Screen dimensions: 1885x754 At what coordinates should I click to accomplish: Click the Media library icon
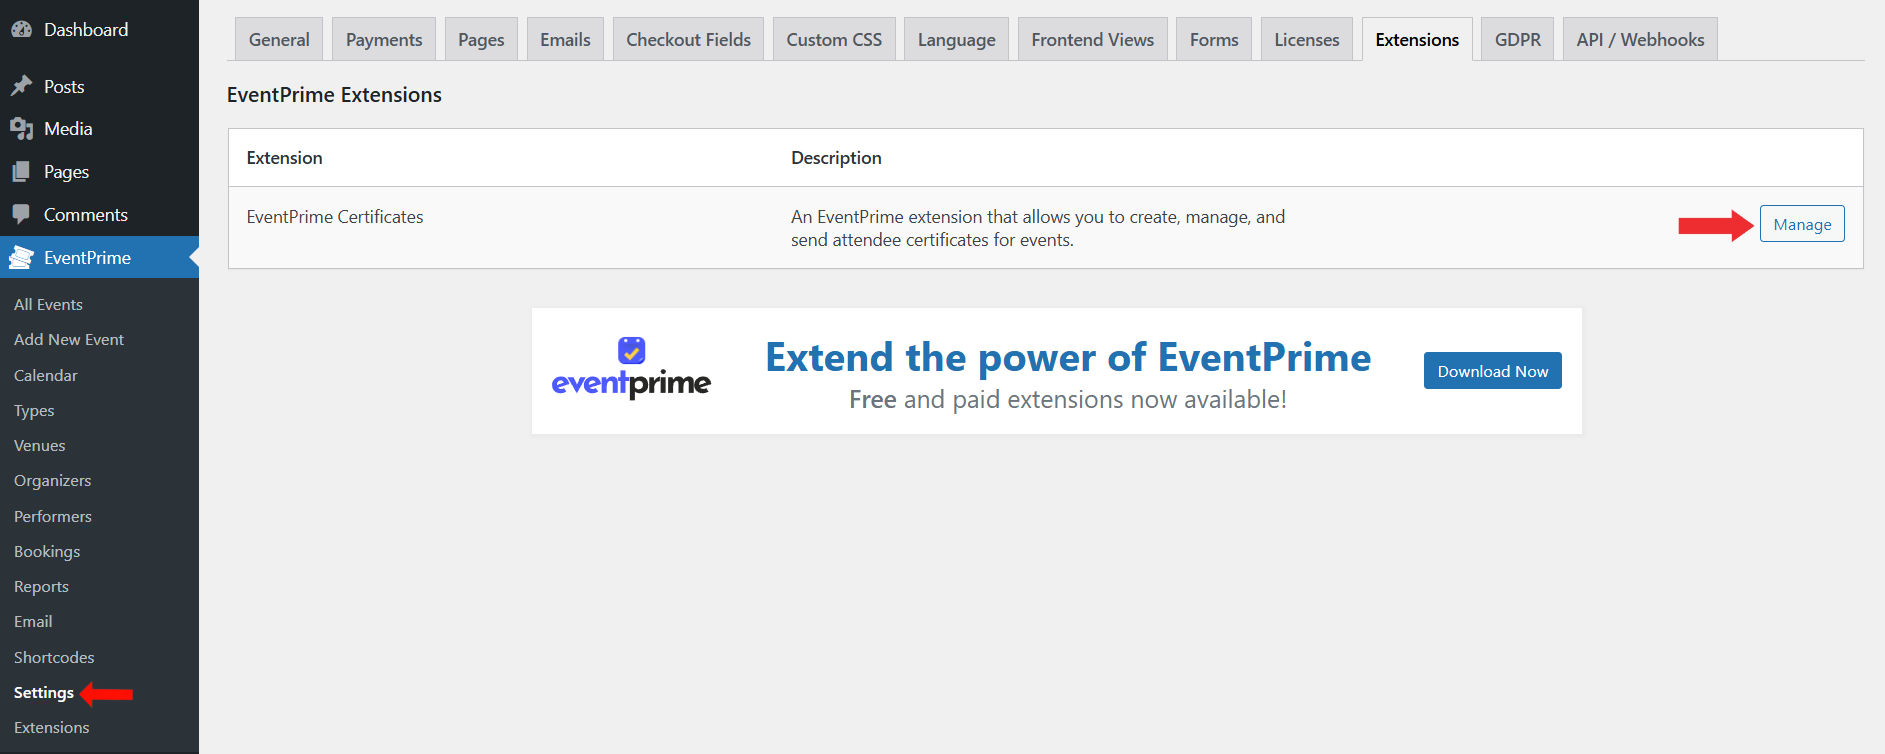pos(21,129)
